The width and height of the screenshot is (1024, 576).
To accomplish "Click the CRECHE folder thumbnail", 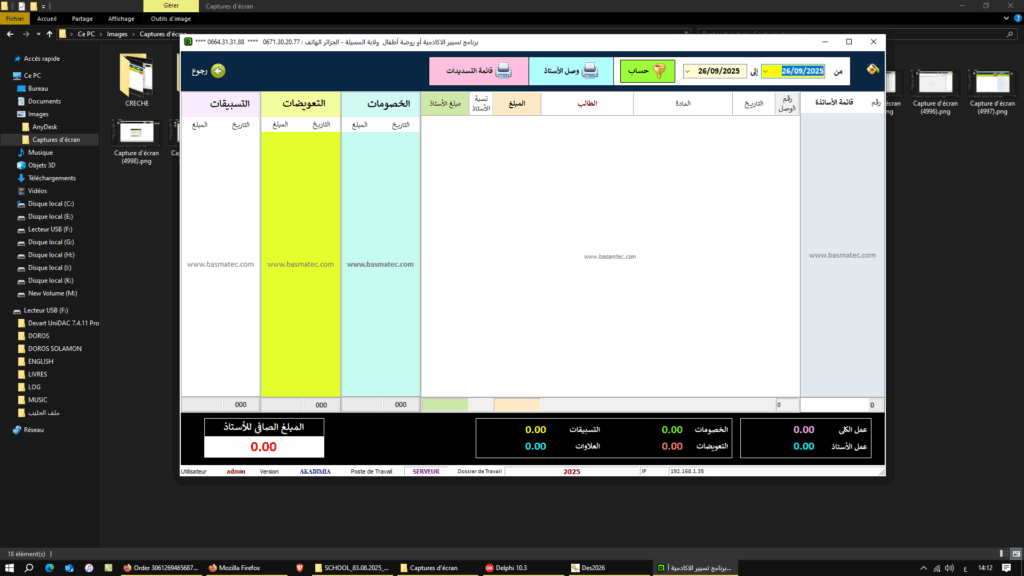I will 137,79.
